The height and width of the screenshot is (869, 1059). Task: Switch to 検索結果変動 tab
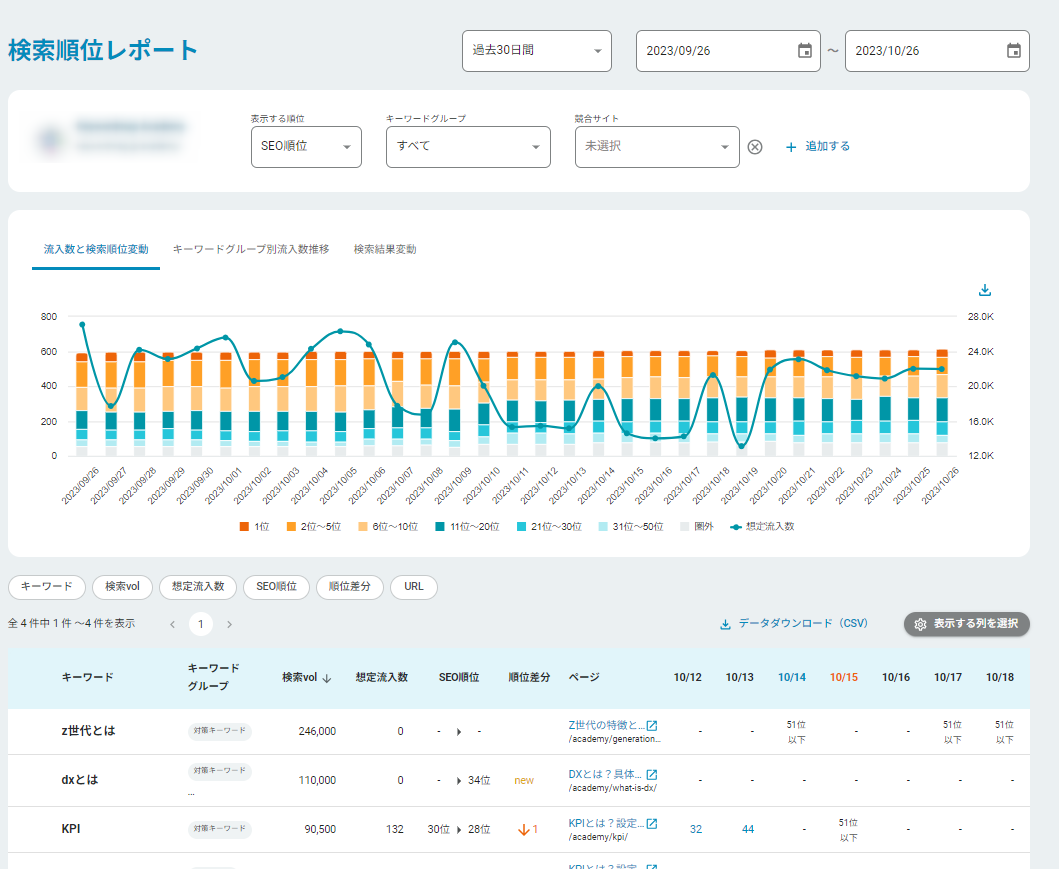[385, 249]
